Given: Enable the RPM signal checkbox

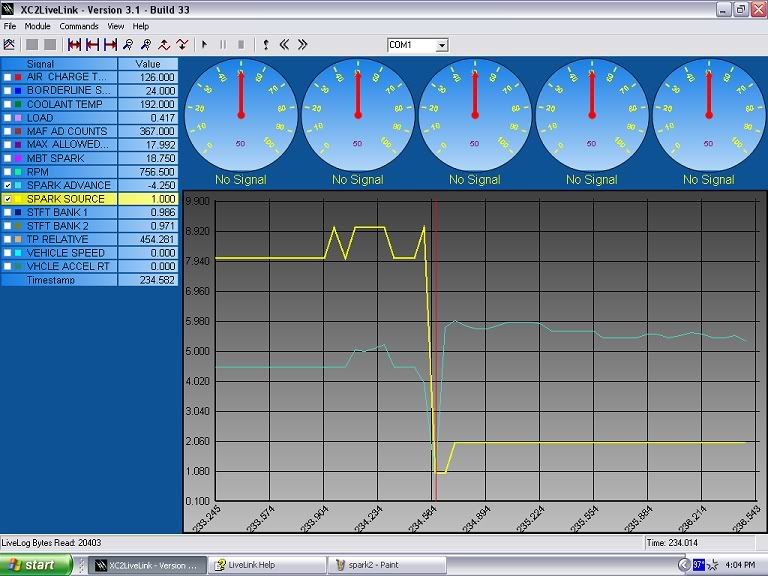Looking at the screenshot, I should [x=8, y=171].
